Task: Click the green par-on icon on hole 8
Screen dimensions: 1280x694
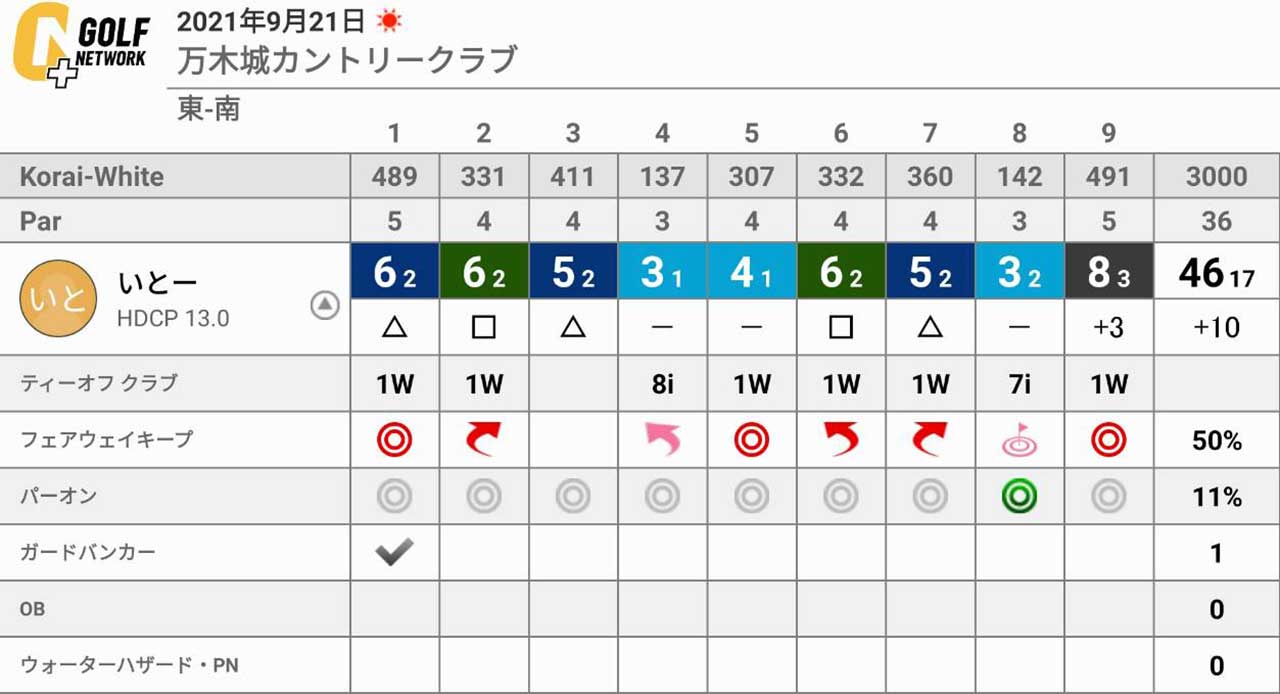Action: coord(1019,496)
